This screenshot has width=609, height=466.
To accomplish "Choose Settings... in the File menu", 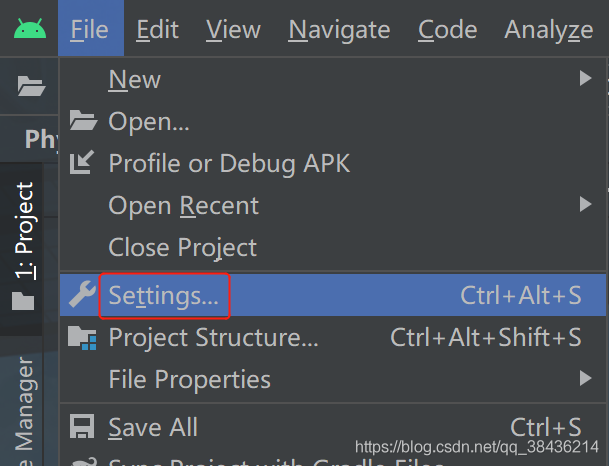I will pos(164,295).
